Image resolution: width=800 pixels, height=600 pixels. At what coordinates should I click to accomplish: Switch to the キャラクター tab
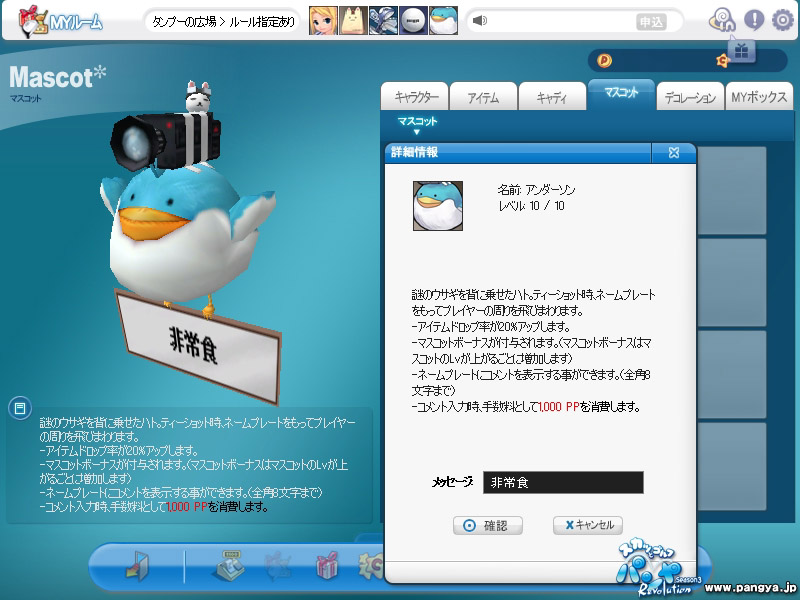(x=416, y=97)
